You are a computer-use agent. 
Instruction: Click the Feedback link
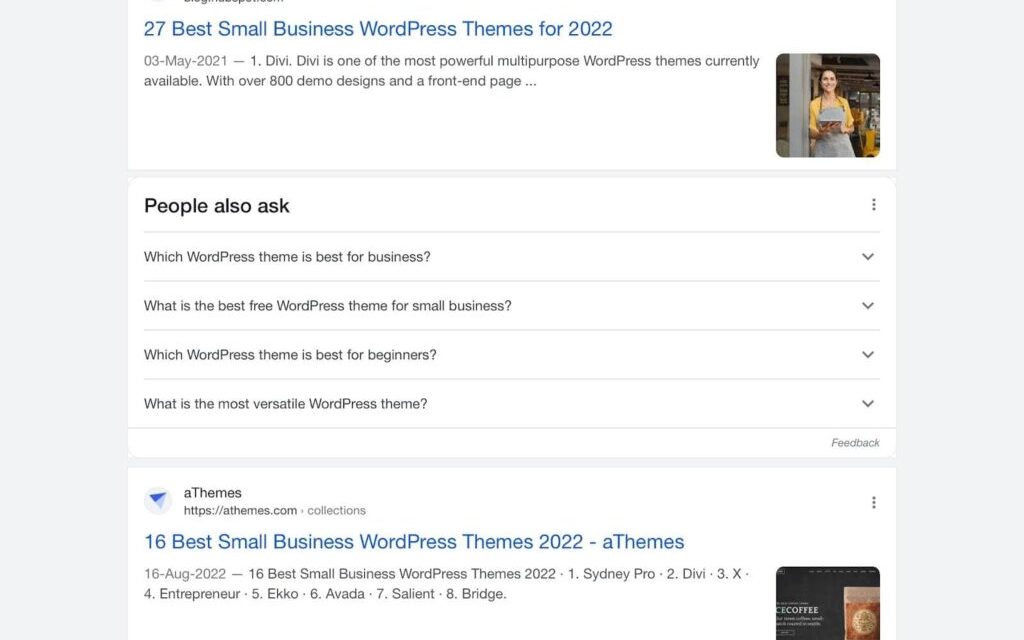(x=855, y=442)
